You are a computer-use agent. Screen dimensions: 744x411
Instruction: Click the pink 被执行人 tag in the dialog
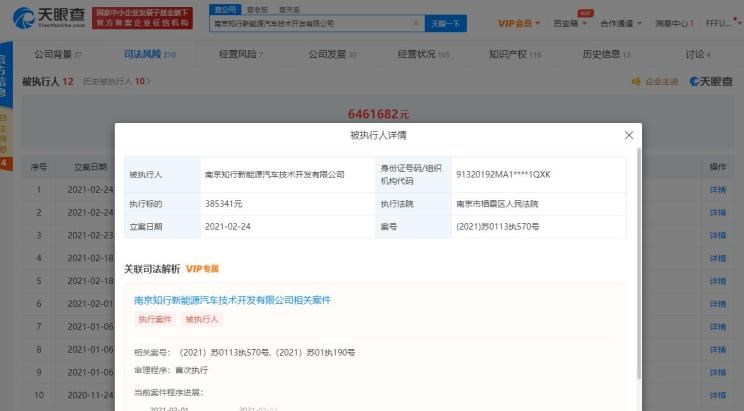click(x=202, y=319)
